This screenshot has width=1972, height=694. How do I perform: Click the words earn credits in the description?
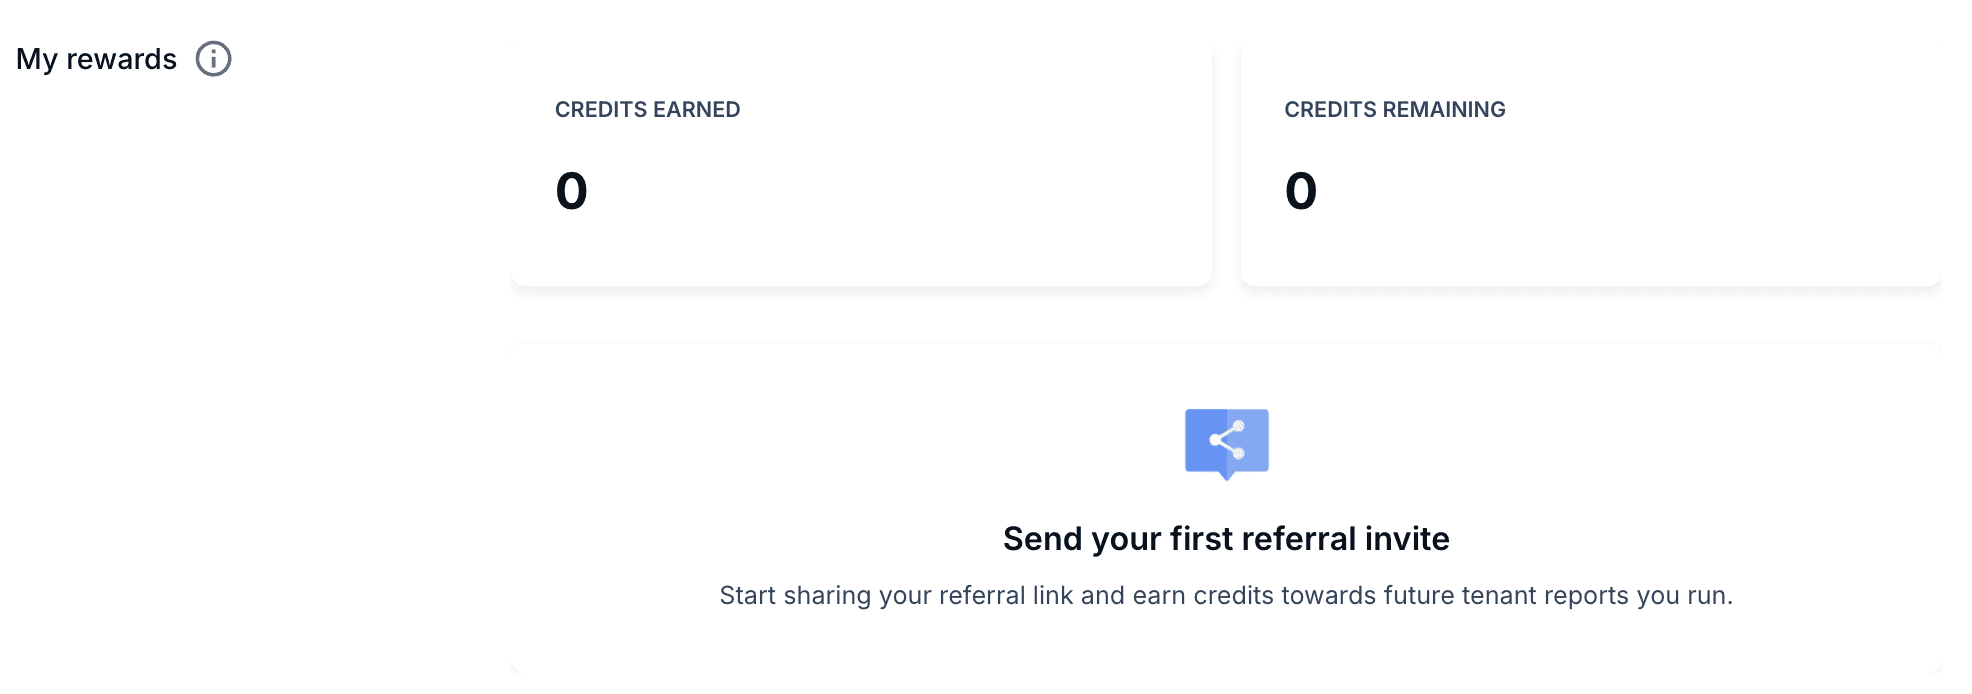click(x=1203, y=596)
